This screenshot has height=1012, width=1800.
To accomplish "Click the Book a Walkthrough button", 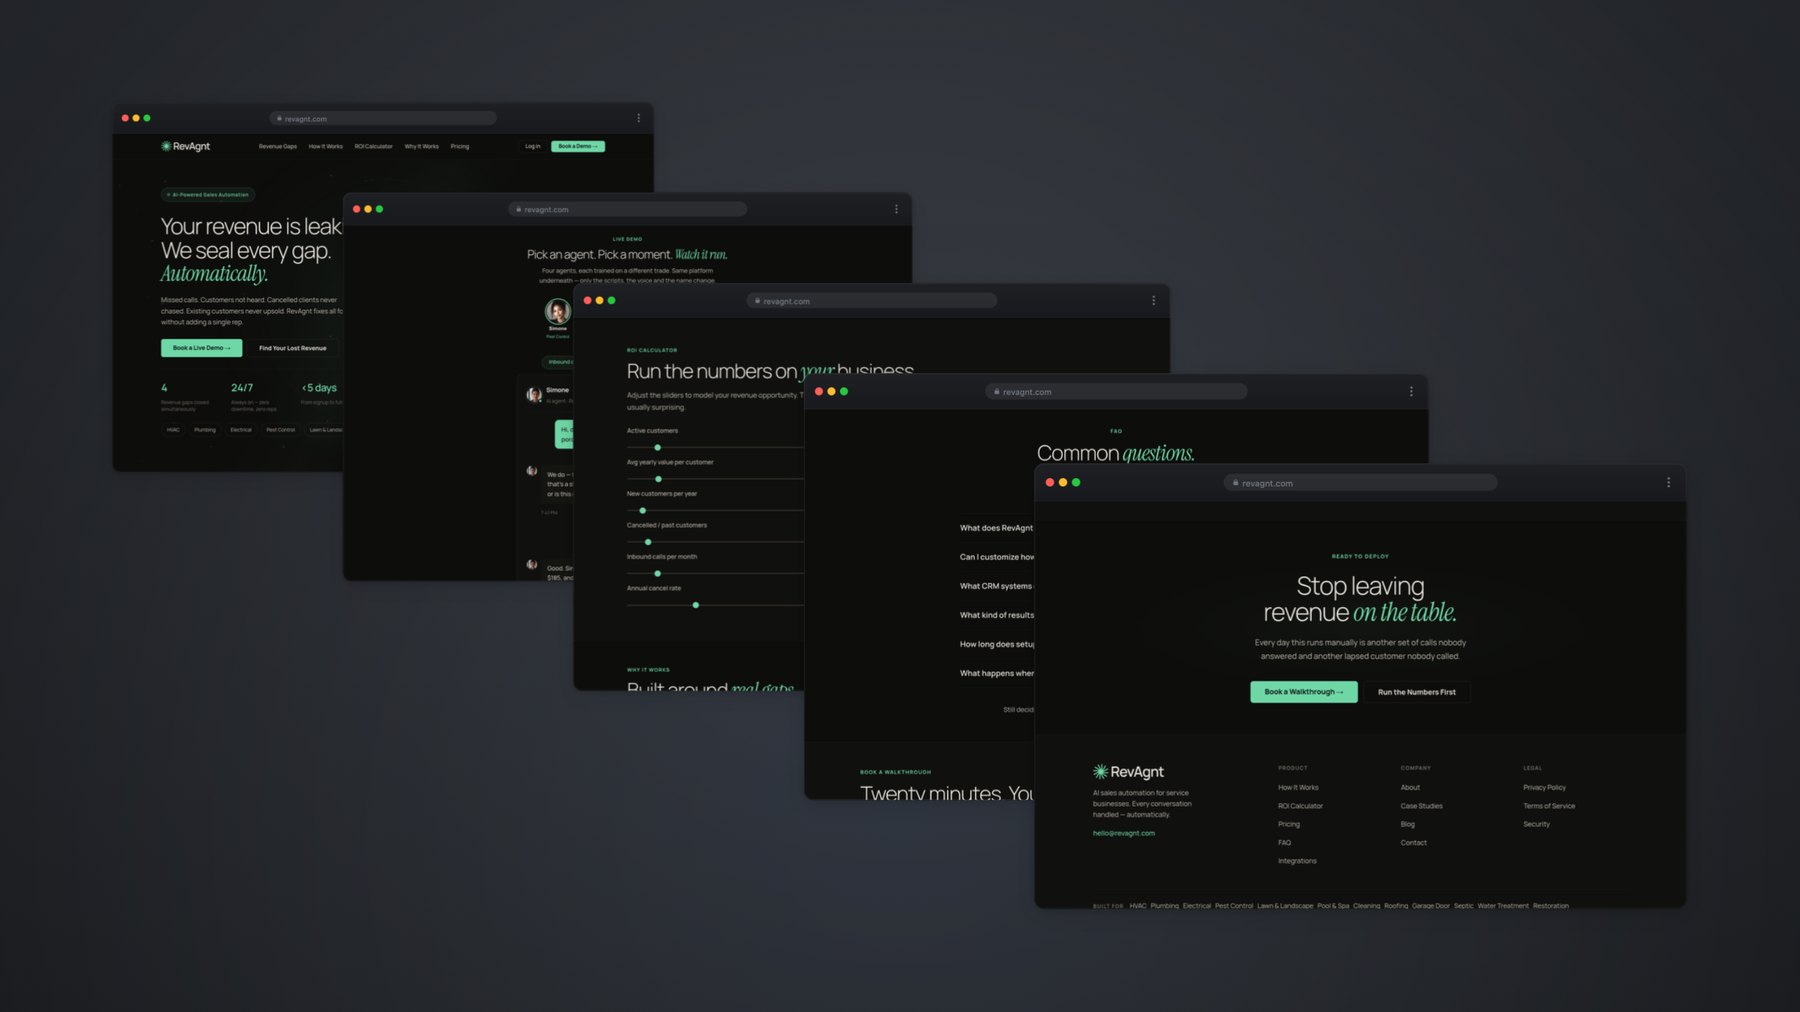I will pos(1304,692).
